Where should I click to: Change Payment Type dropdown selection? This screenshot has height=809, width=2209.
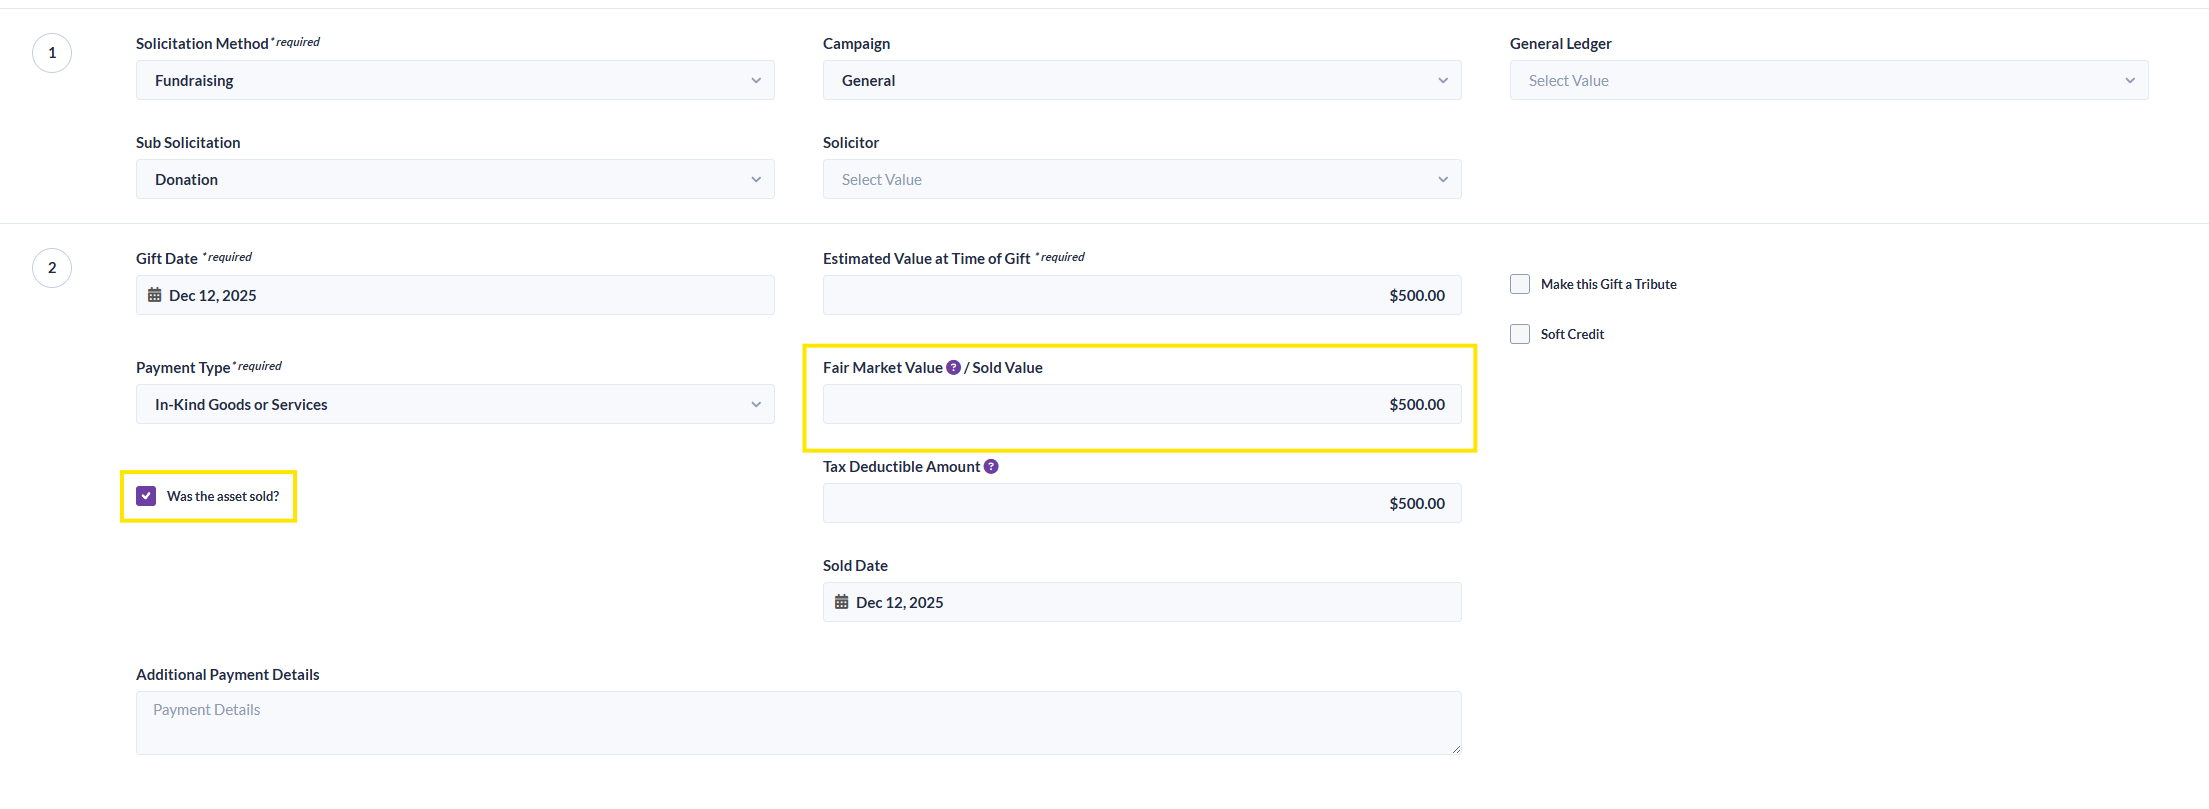point(455,405)
